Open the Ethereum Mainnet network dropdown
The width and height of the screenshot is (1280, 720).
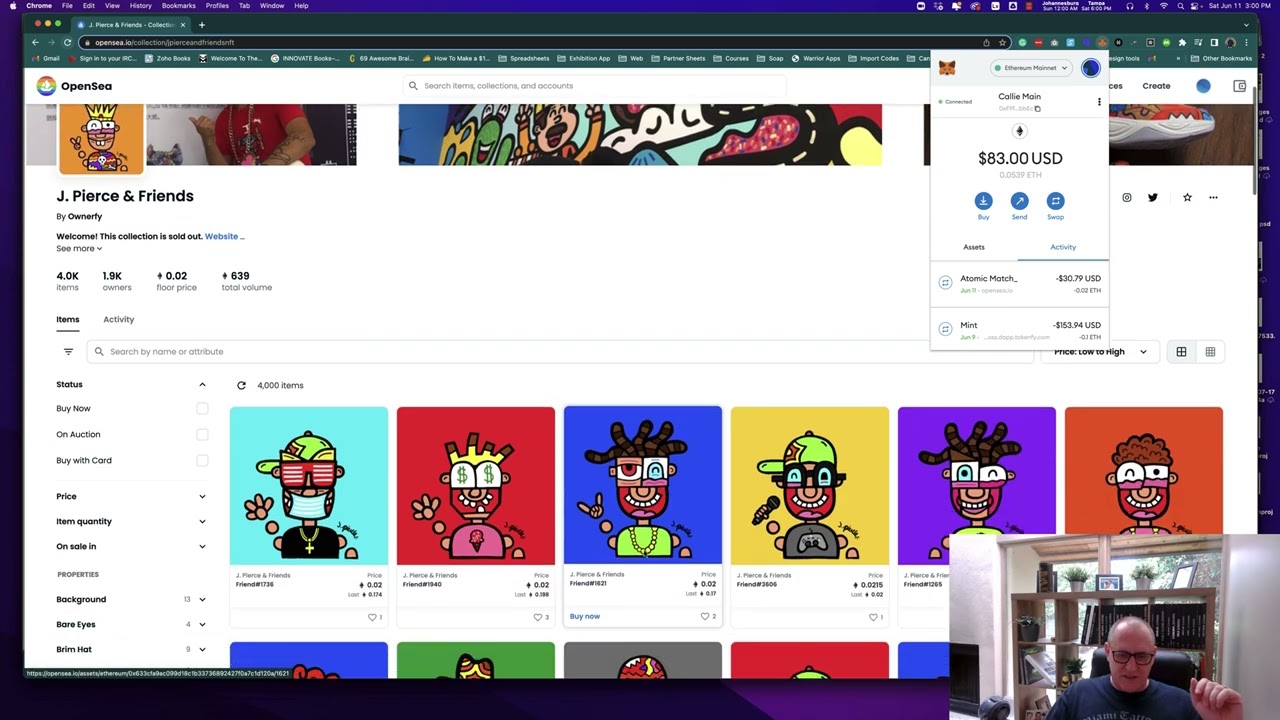(1030, 68)
